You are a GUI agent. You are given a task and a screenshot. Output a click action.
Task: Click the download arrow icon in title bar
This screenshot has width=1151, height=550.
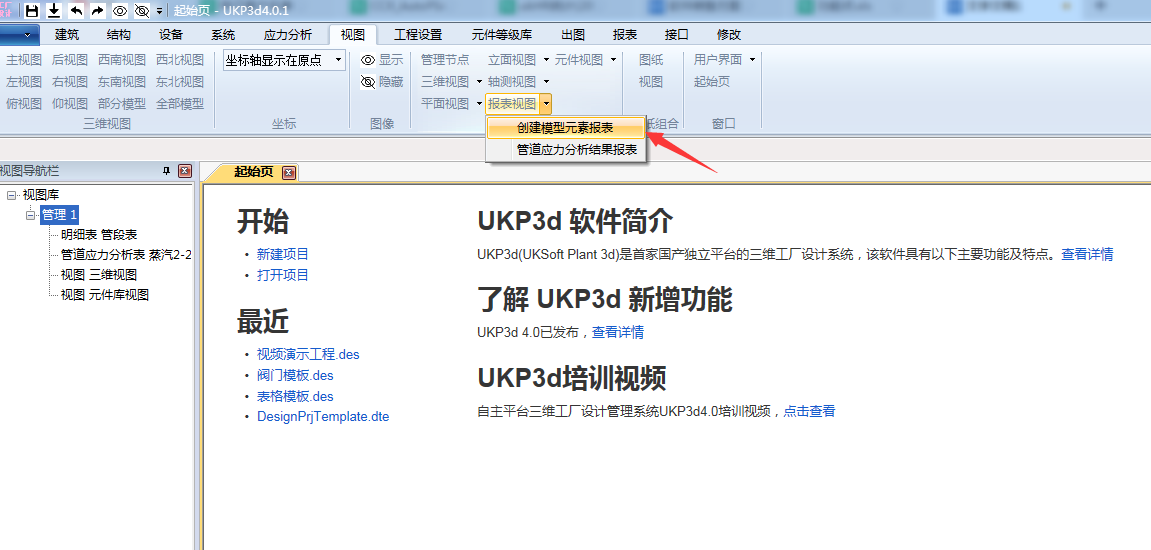[54, 11]
